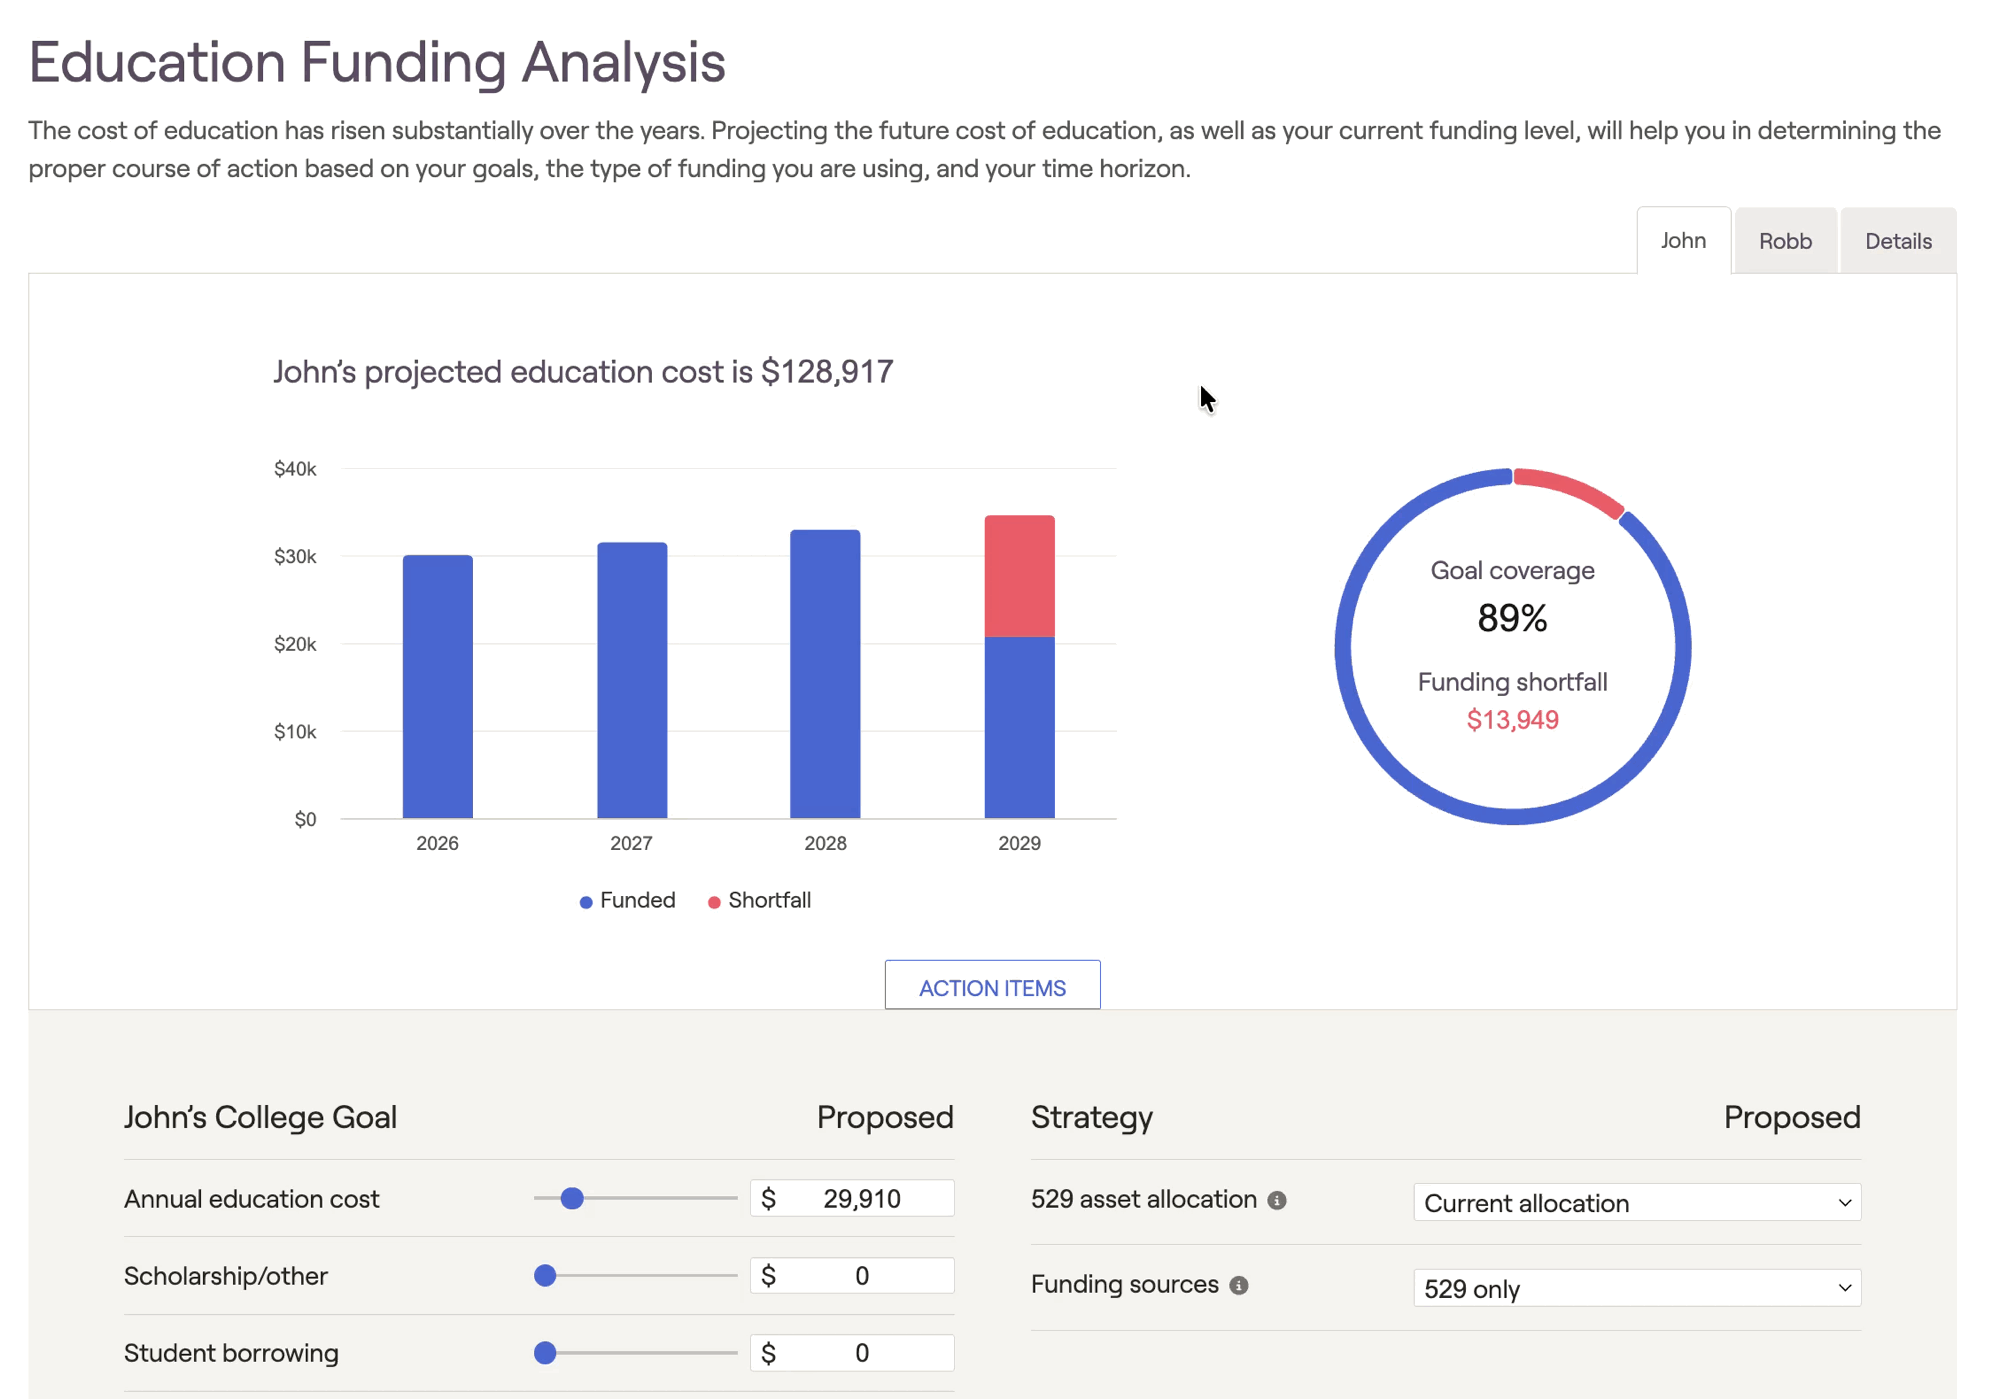
Task: Click the 2028 funded bar in chart
Action: click(x=825, y=673)
